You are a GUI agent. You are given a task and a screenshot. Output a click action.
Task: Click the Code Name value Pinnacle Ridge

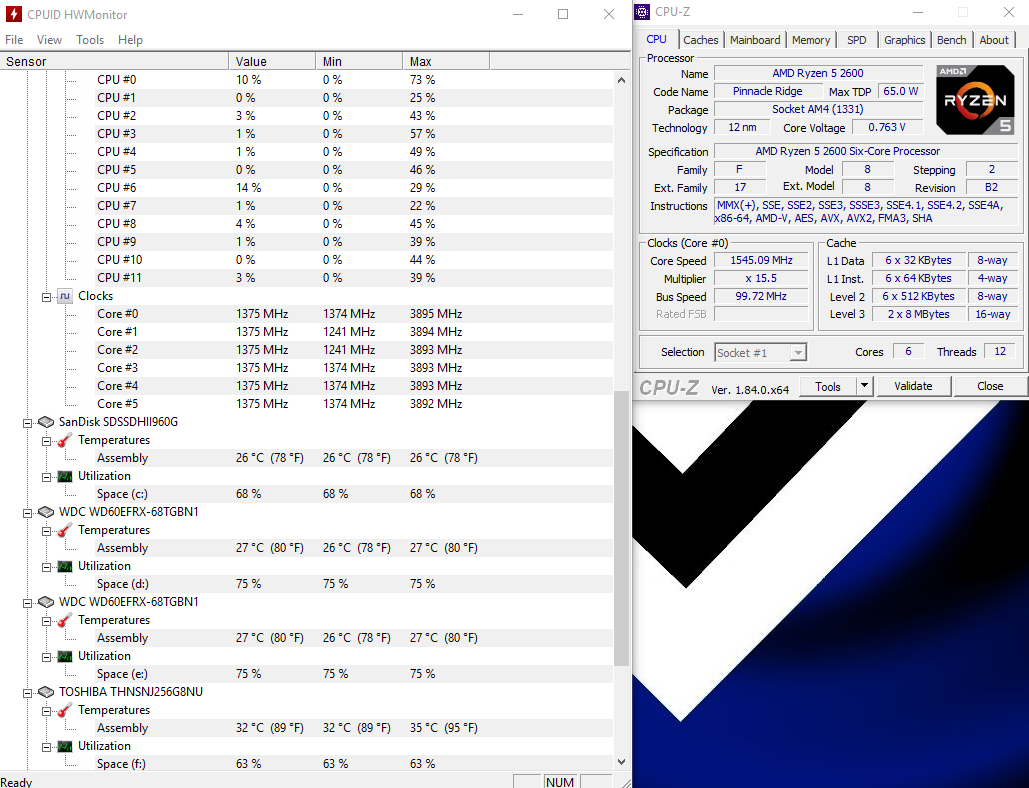pos(767,91)
